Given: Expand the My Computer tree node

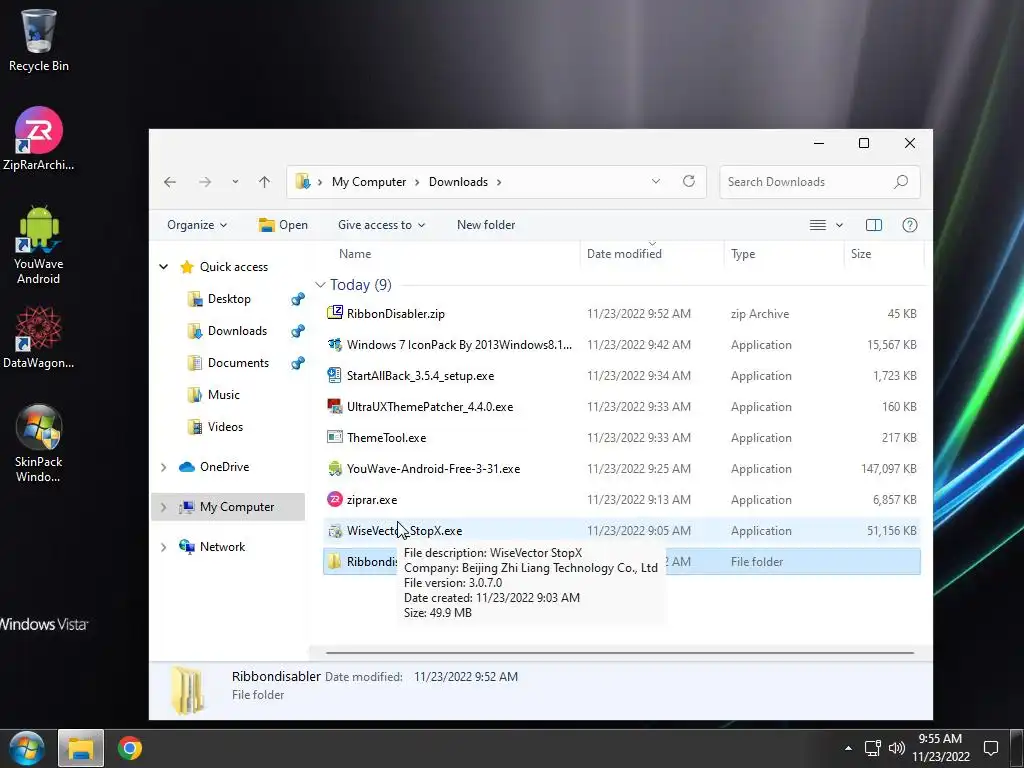Looking at the screenshot, I should point(164,507).
